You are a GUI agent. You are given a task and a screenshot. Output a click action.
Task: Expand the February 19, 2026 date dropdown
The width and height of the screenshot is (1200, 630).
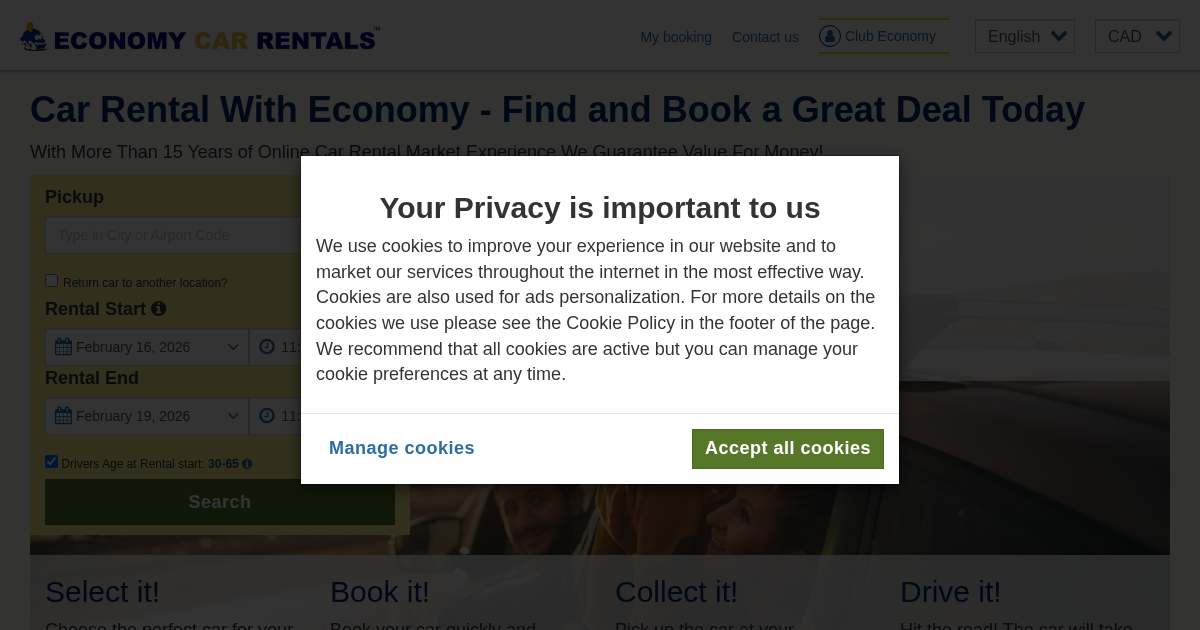(x=147, y=415)
